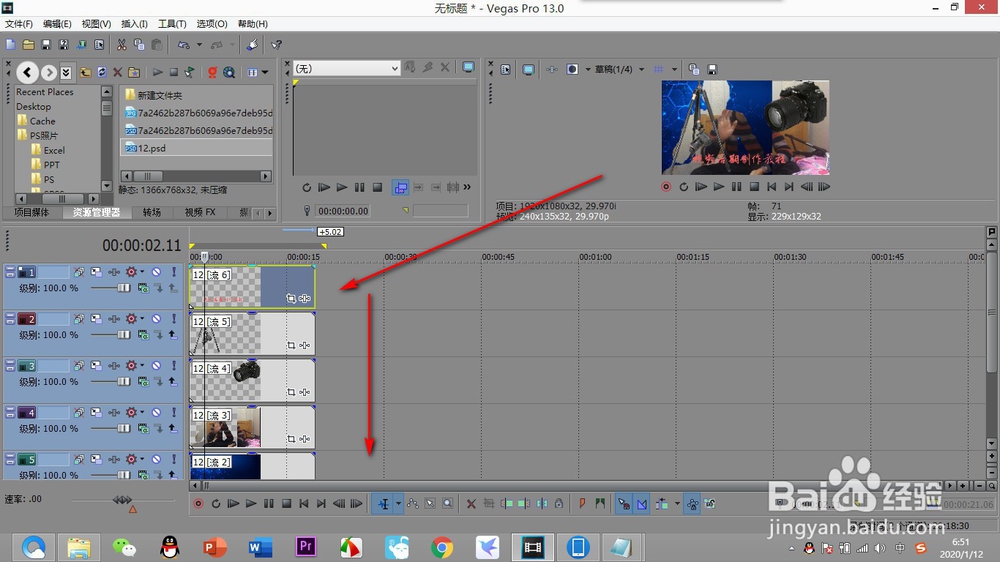Screen dimensions: 1000x562
Task: Open a project using the folder icon
Action: pos(28,45)
